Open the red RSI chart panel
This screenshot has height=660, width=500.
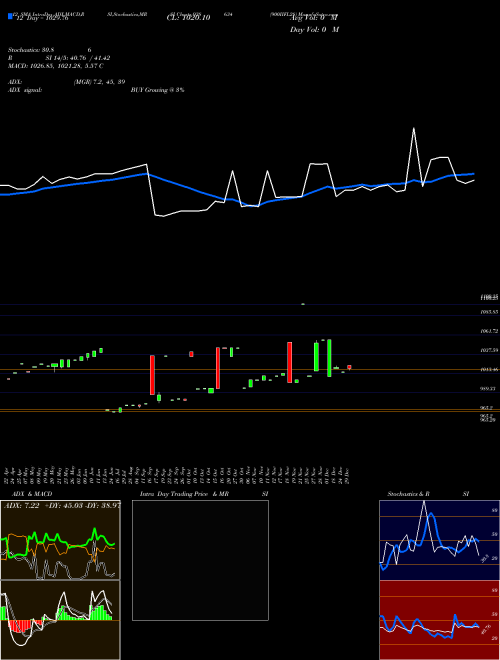pyautogui.click(x=439, y=620)
